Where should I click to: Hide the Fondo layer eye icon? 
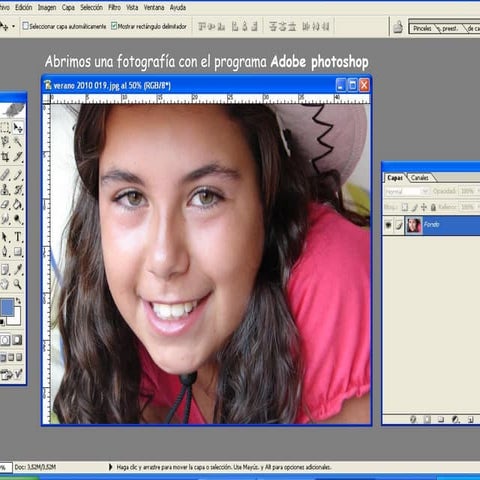pos(388,225)
